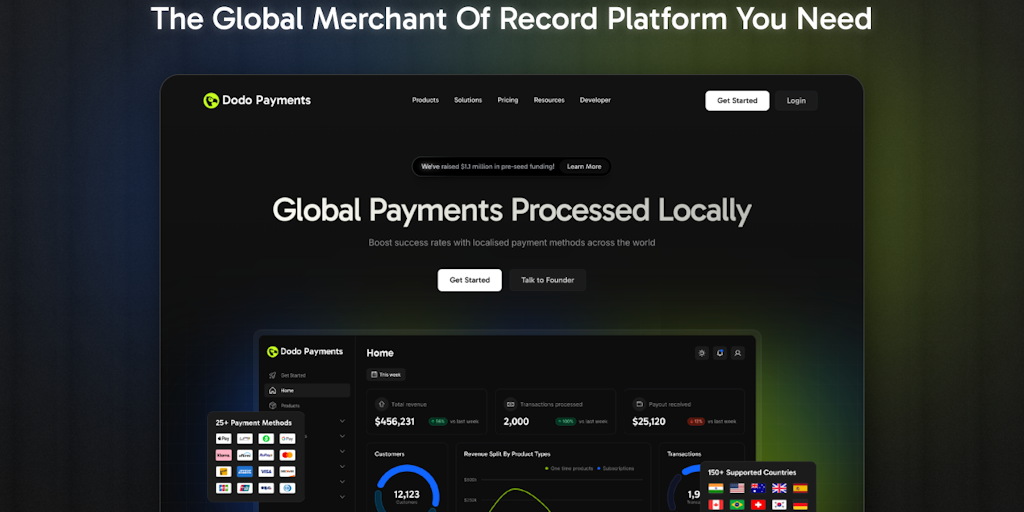Click Learn More in funding banner
This screenshot has height=512, width=1024.
point(584,167)
